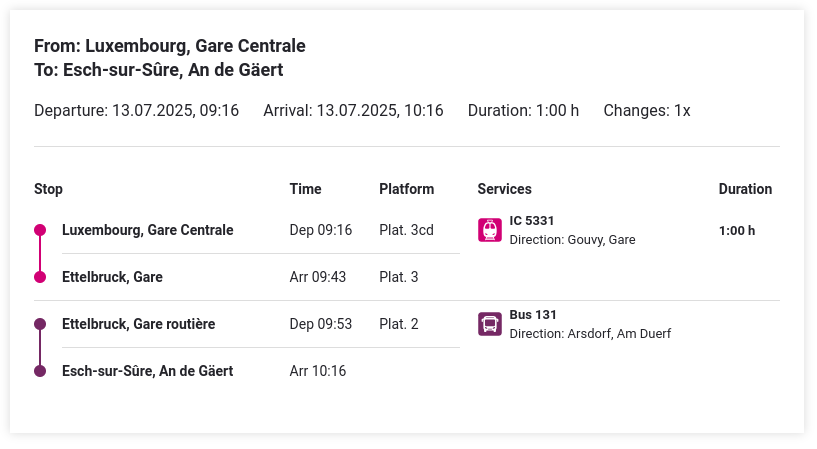Select the Ettelbruck, Gare stop name
This screenshot has height=449, width=817.
(x=112, y=277)
